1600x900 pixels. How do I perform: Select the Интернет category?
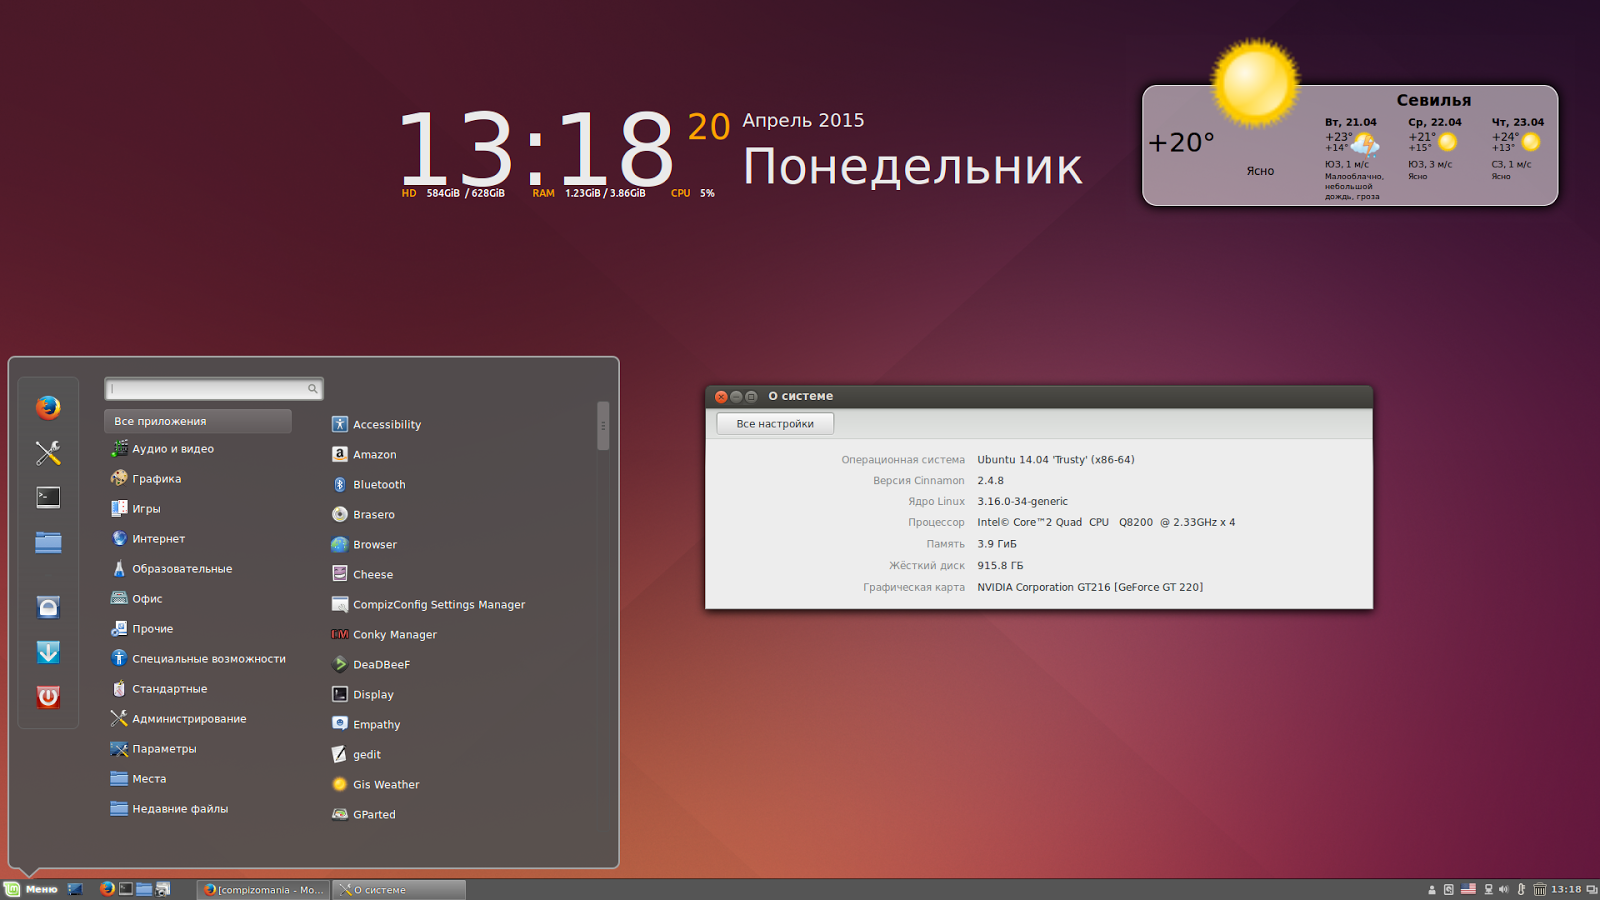[148, 539]
